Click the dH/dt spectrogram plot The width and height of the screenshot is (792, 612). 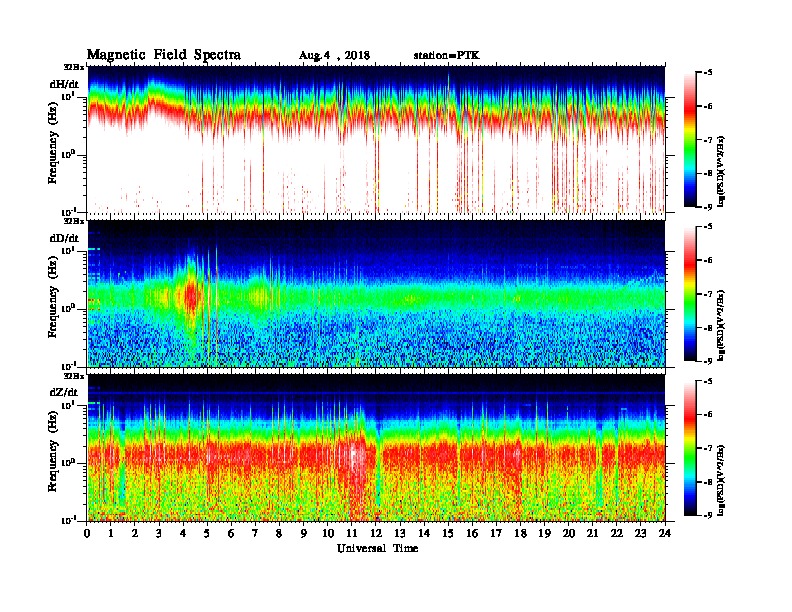pyautogui.click(x=376, y=139)
